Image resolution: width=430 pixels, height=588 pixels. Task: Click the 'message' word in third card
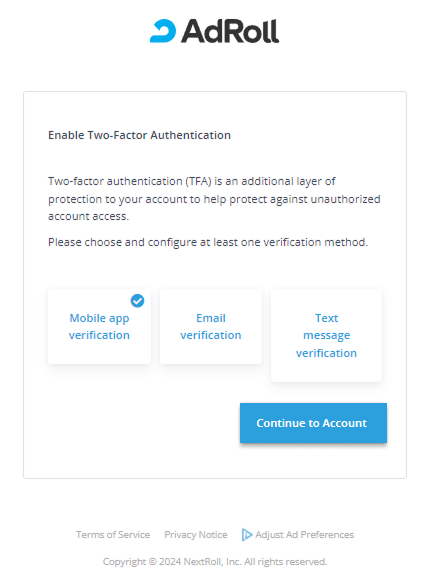[x=327, y=335]
